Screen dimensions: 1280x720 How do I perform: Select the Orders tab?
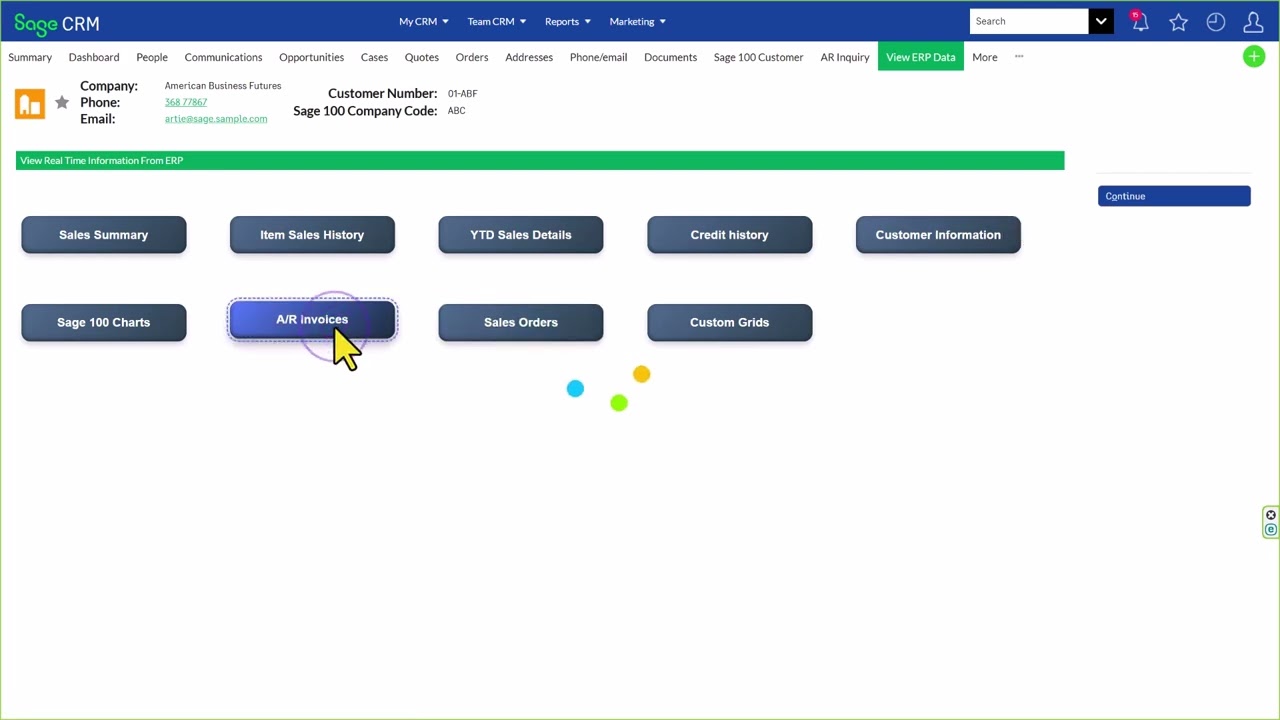[472, 57]
